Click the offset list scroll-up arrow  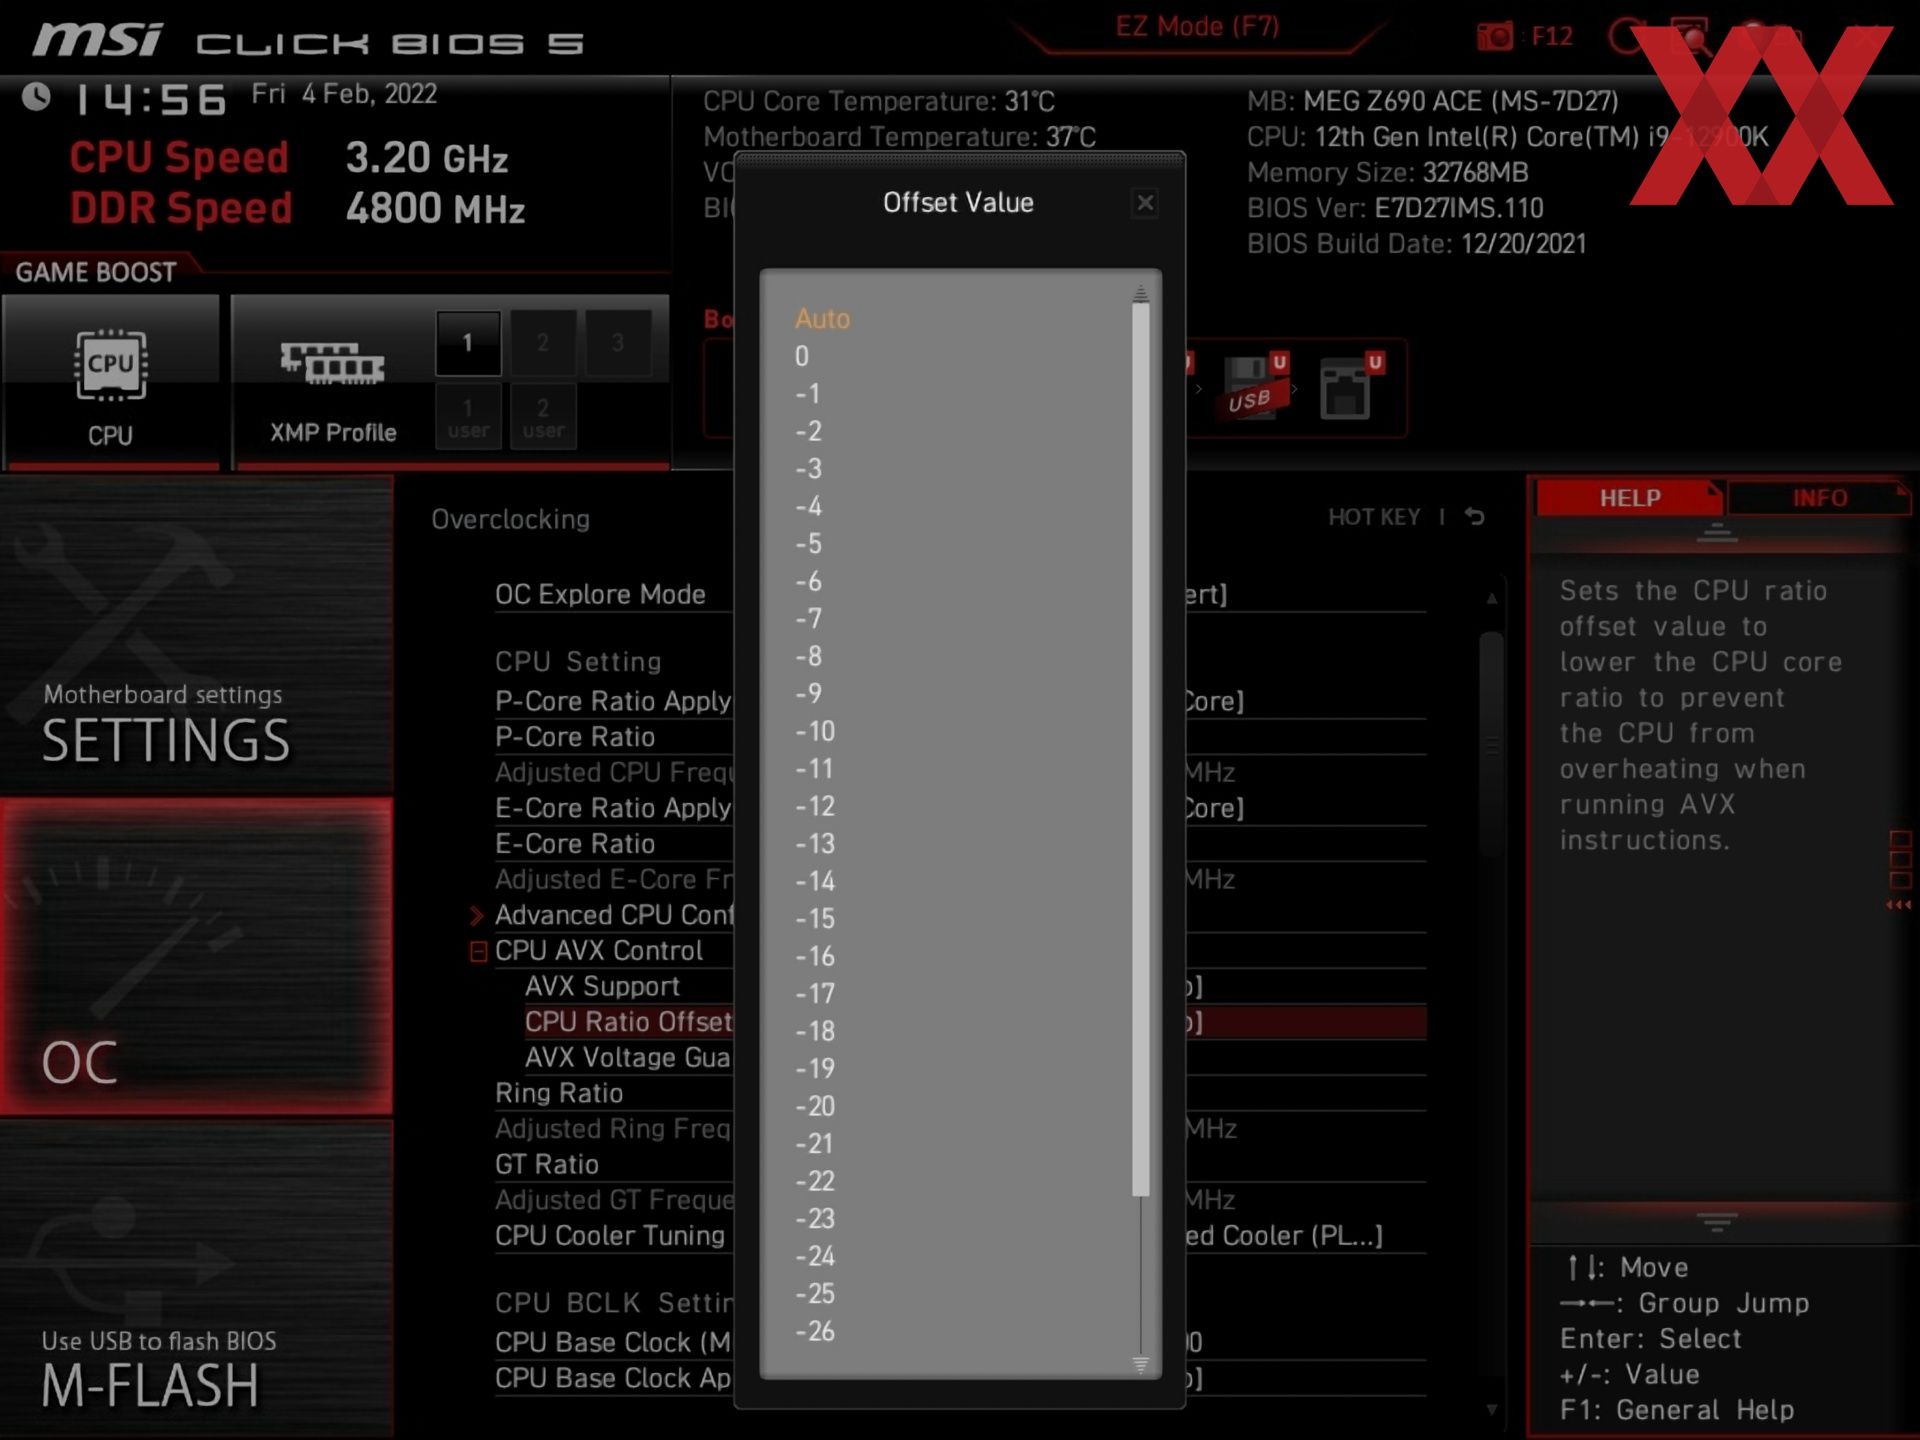click(x=1140, y=293)
